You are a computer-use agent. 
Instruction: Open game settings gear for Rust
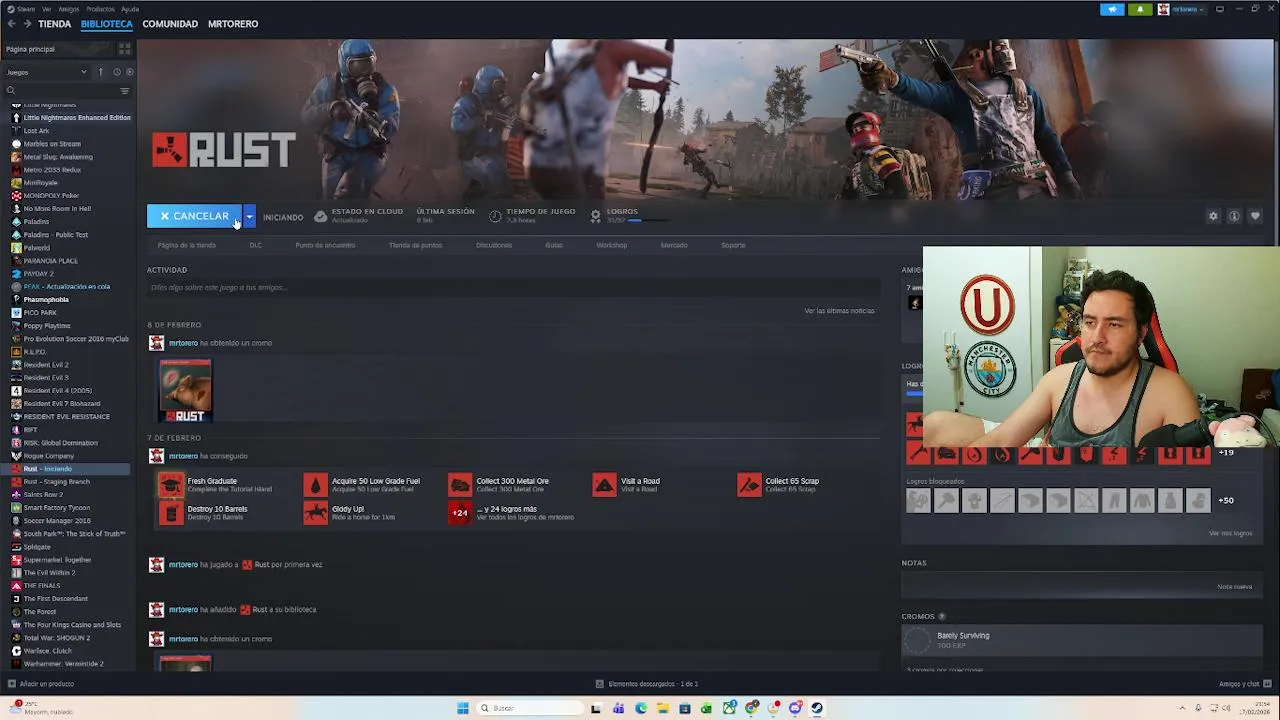[1213, 216]
